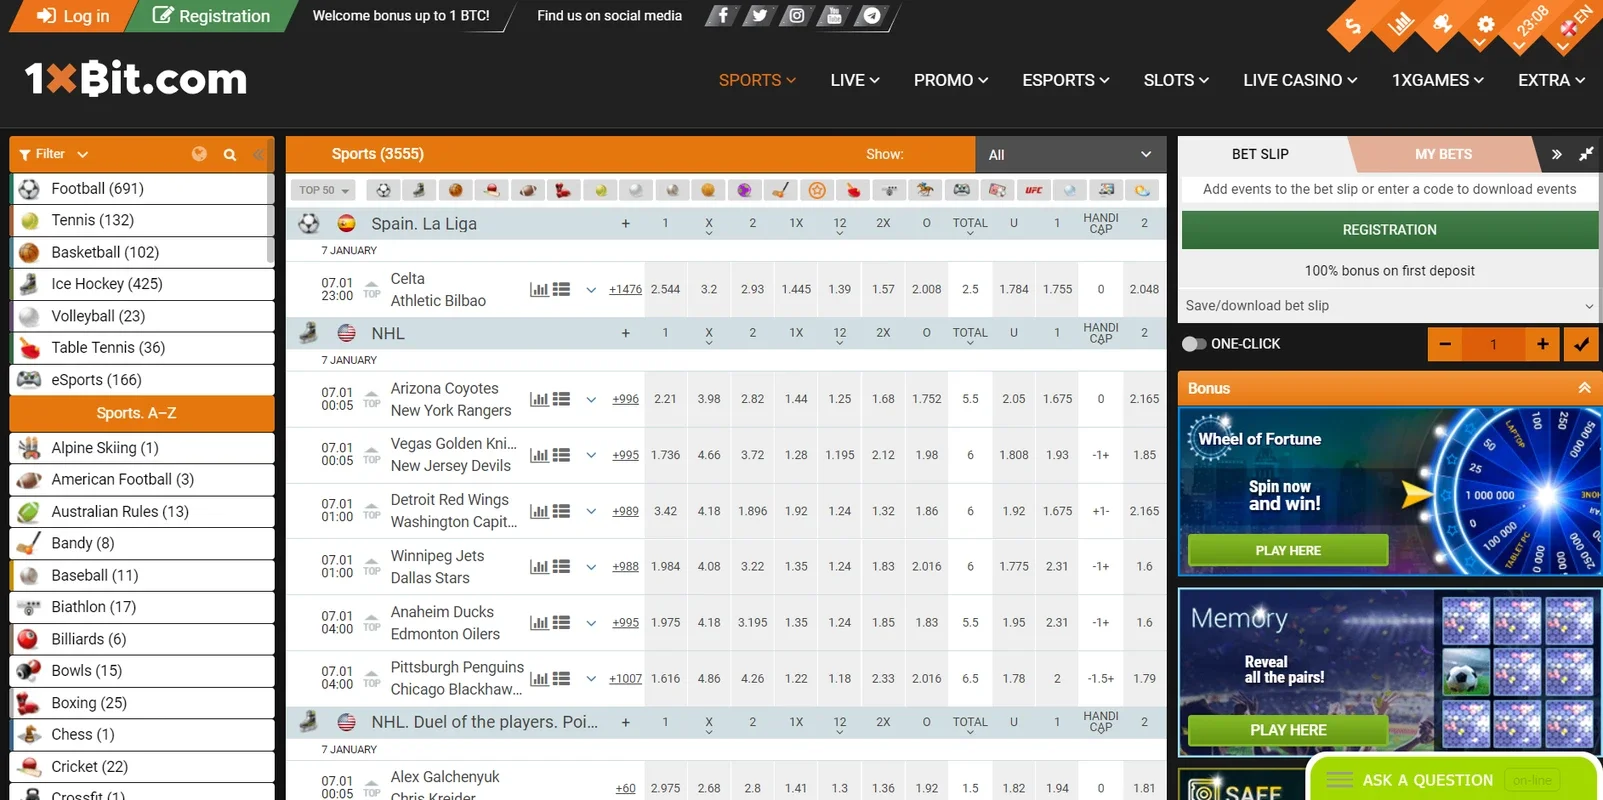Select Ice Hockey (425) in sports list
This screenshot has width=1603, height=800.
coord(142,284)
